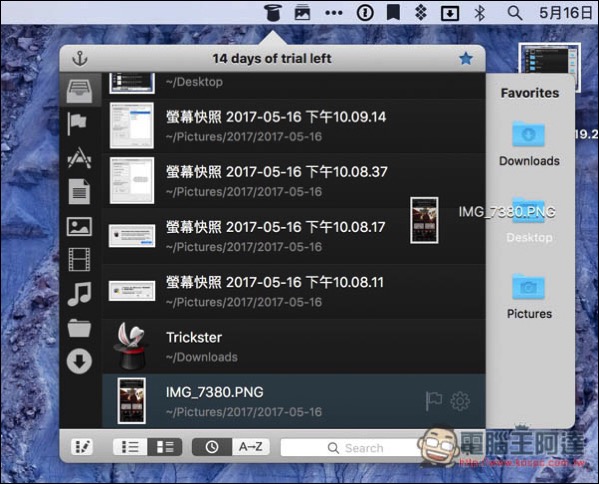The image size is (599, 484).
Task: Open gear options for IMG_7380.PNG
Action: [x=460, y=401]
